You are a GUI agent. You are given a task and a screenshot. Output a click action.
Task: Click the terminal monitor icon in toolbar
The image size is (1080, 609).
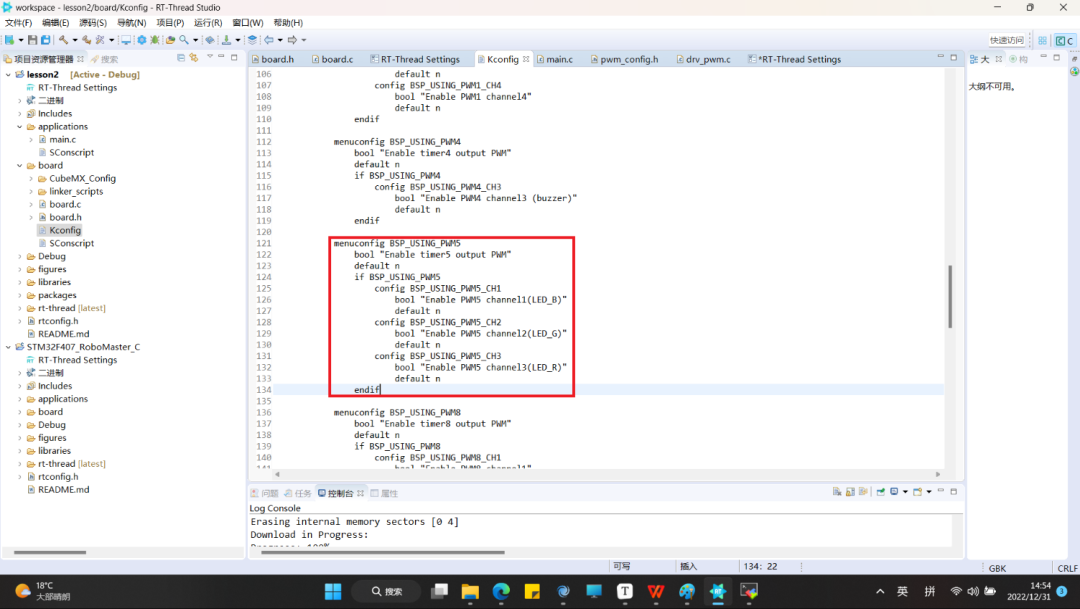pyautogui.click(x=126, y=40)
